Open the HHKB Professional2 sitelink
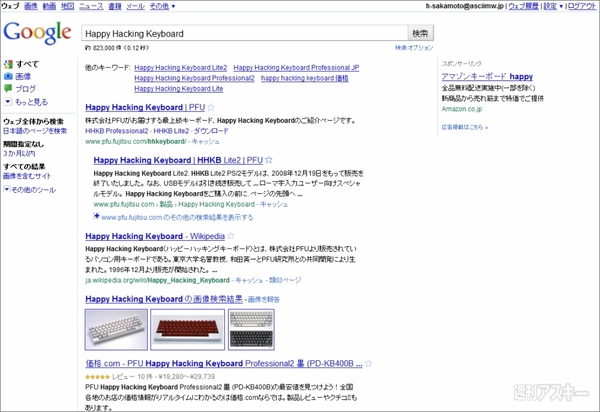 (x=117, y=131)
